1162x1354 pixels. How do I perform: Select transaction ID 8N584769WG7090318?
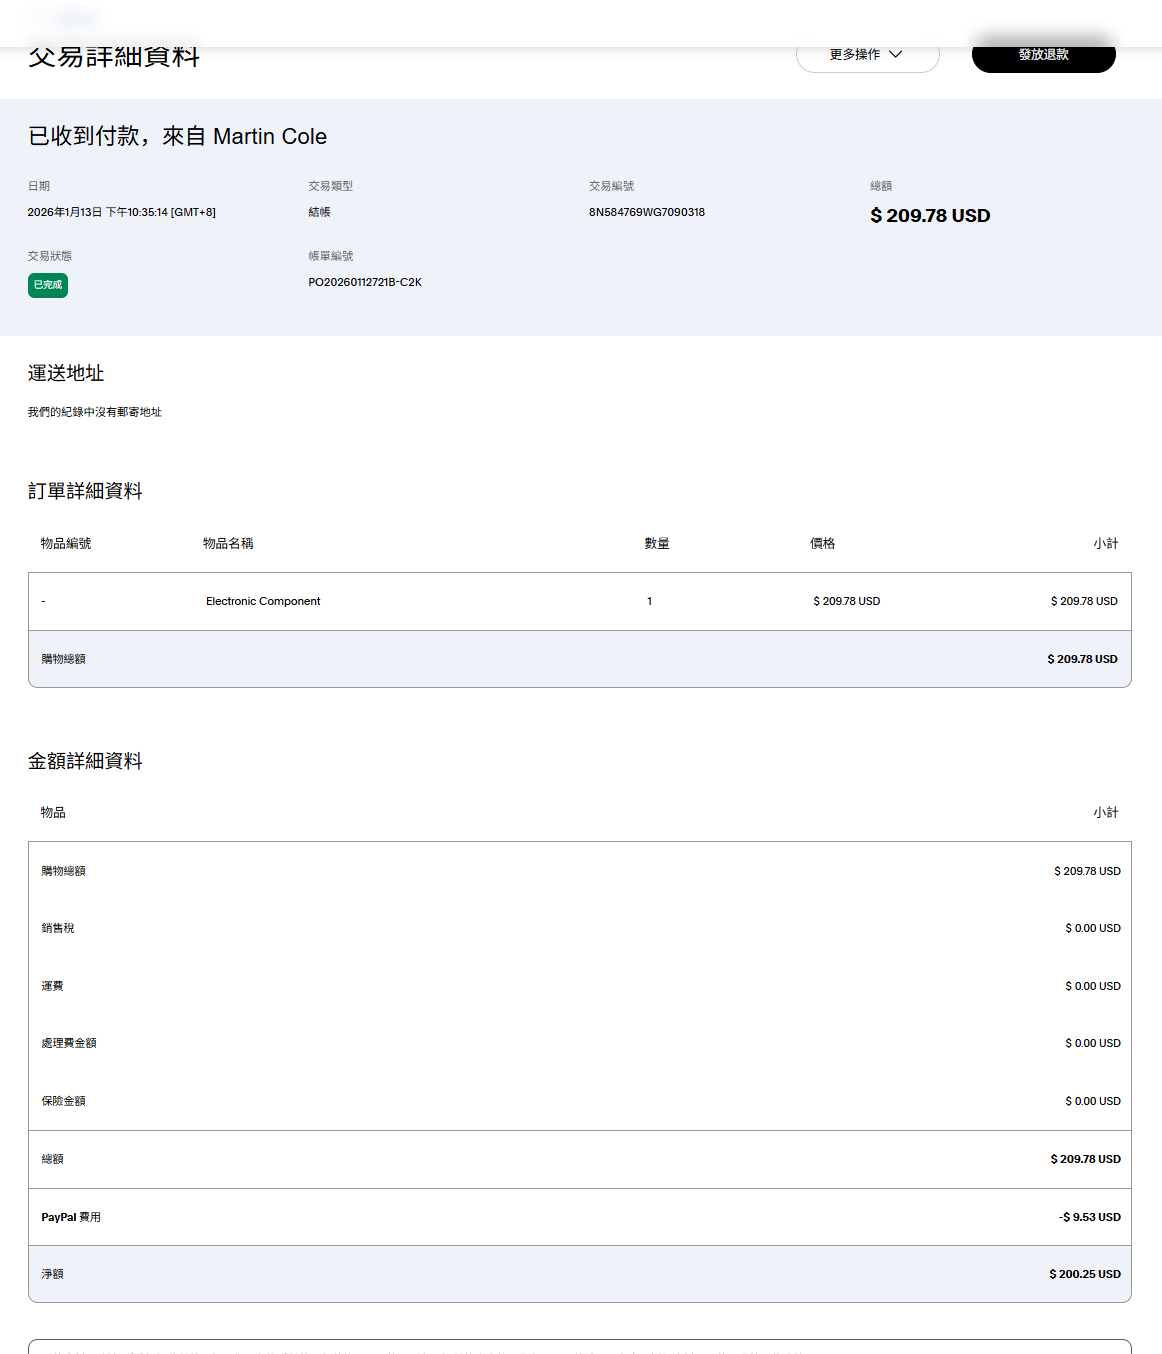(x=646, y=212)
